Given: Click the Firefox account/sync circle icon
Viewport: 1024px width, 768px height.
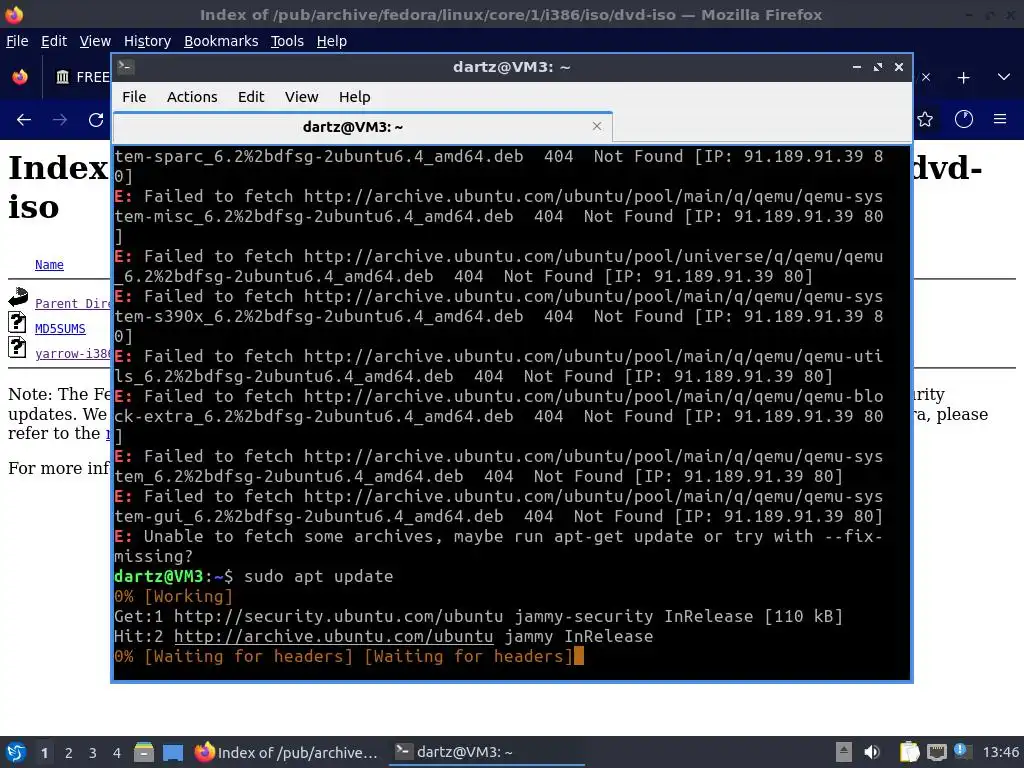Looking at the screenshot, I should (964, 120).
